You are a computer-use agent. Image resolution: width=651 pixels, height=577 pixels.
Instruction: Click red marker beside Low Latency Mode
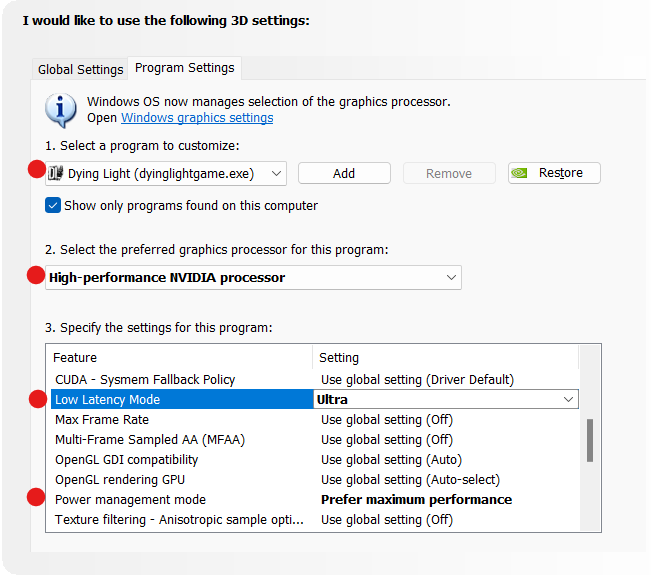pos(39,400)
